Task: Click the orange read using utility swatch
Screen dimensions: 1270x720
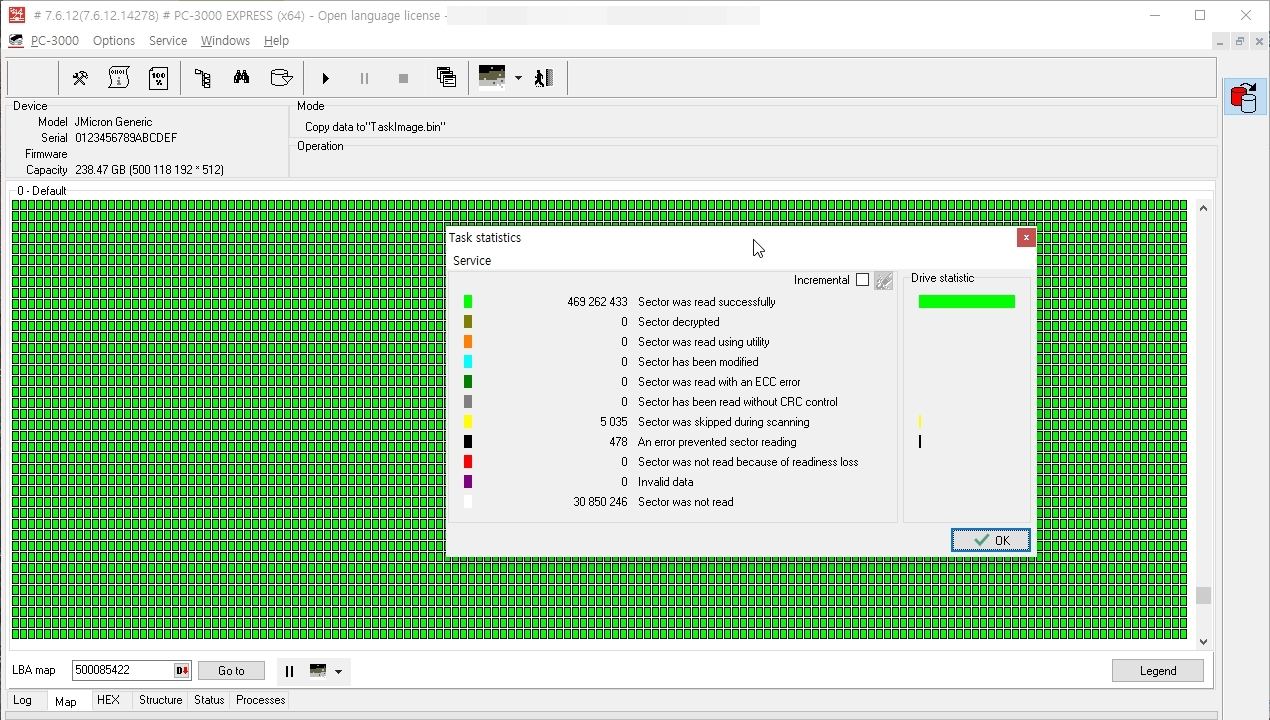Action: pos(468,342)
